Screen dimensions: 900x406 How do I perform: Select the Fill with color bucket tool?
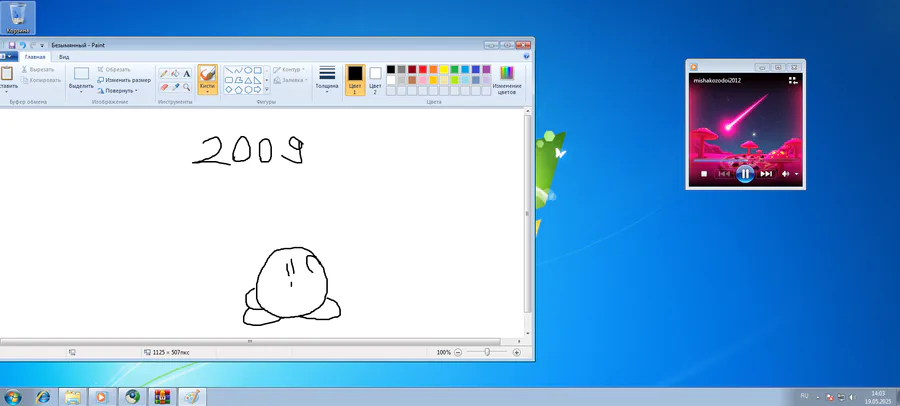(176, 74)
